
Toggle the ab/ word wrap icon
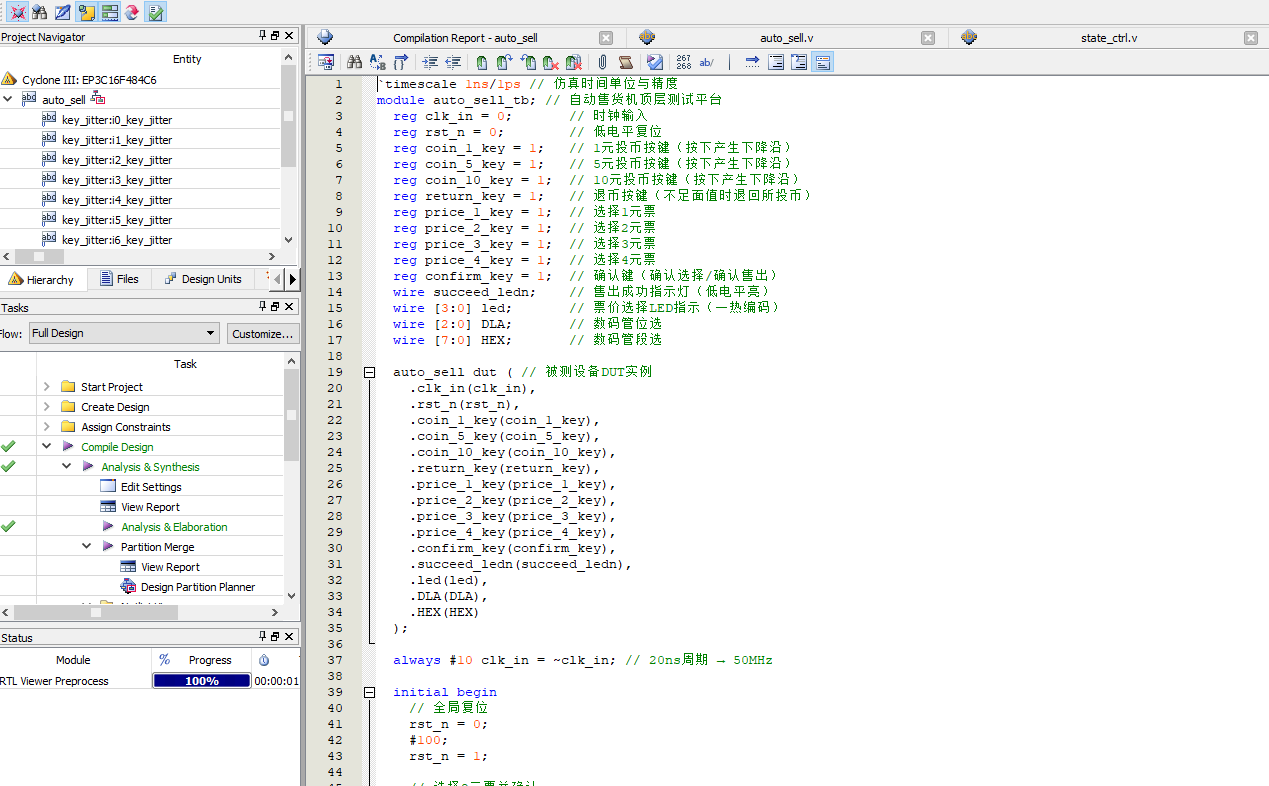point(706,62)
